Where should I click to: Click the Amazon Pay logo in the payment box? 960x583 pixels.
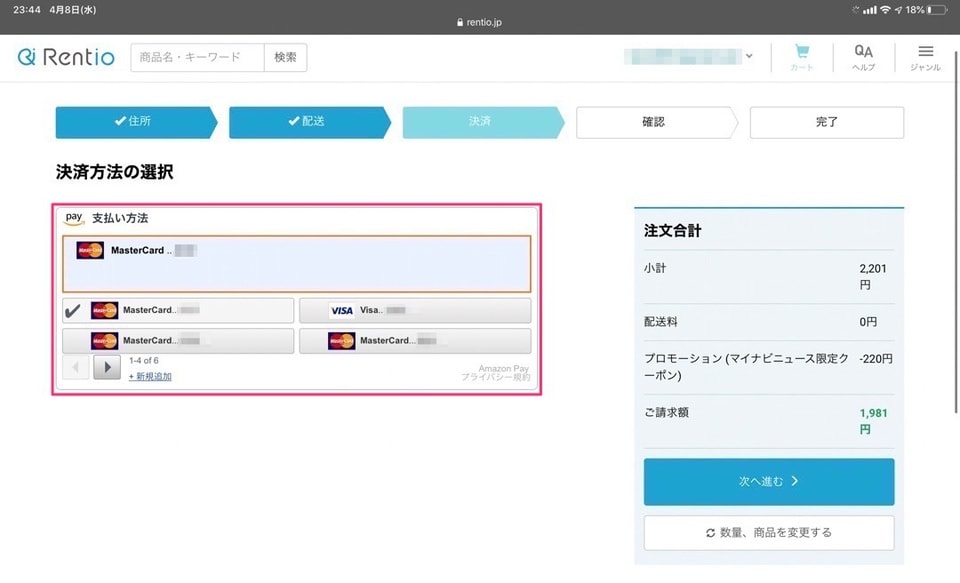[x=74, y=217]
